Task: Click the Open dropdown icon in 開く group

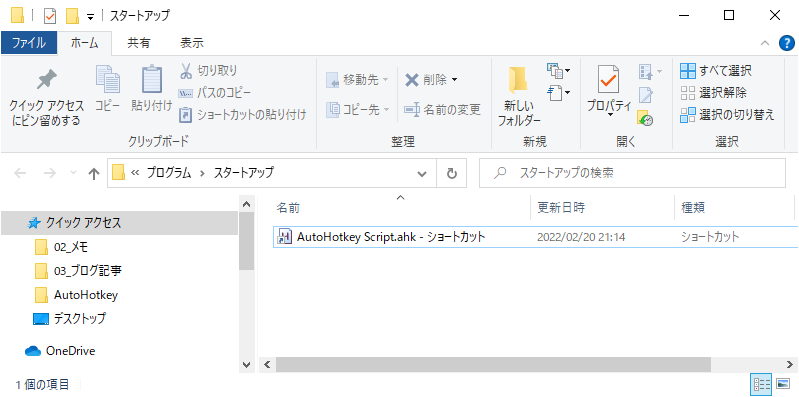Action: [x=650, y=71]
